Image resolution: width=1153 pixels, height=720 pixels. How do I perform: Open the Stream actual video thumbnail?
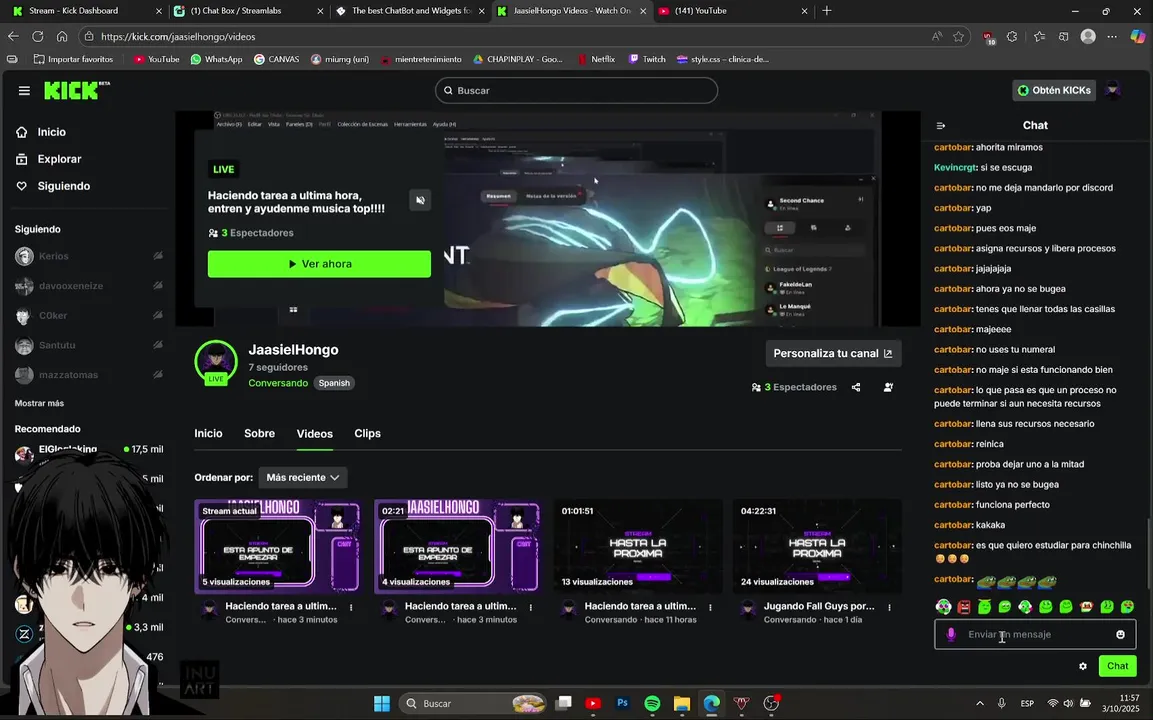click(x=277, y=546)
